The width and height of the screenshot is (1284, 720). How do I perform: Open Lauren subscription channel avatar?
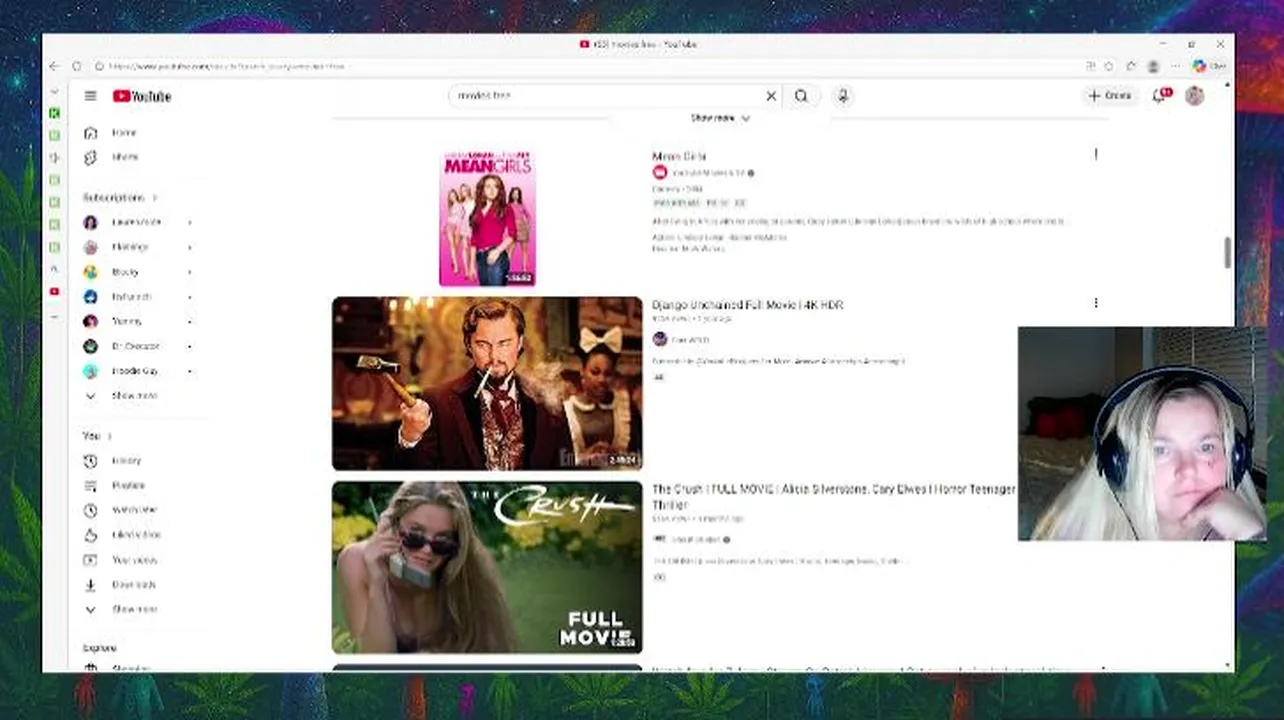click(x=91, y=222)
